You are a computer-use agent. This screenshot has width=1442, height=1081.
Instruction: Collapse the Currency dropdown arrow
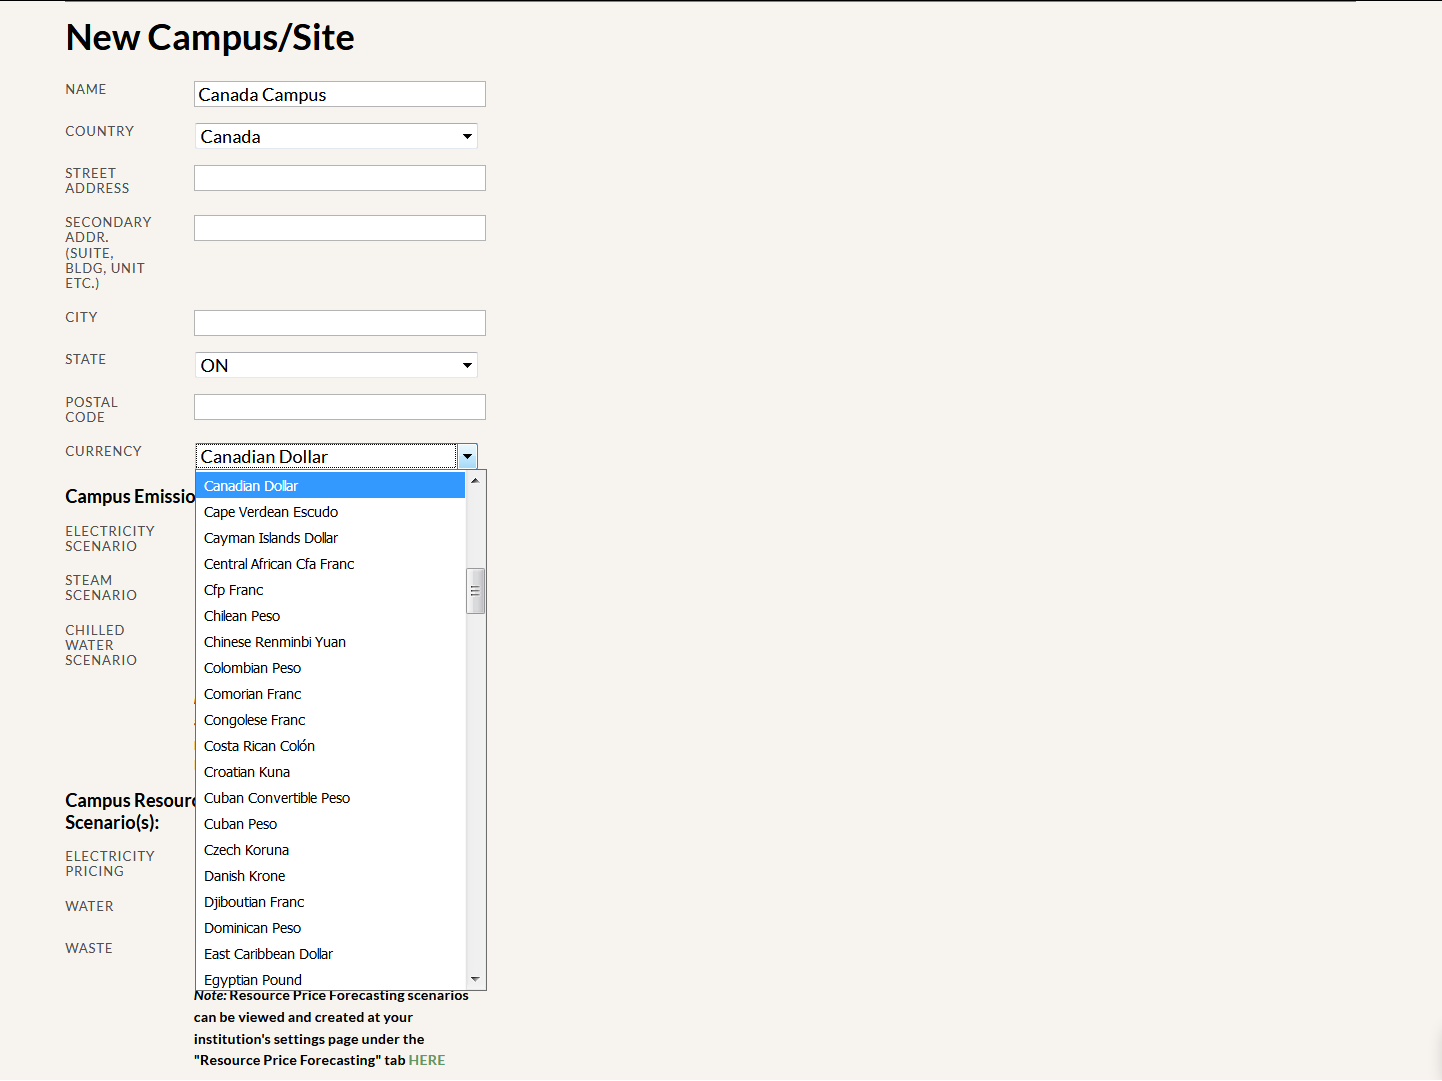(x=467, y=457)
